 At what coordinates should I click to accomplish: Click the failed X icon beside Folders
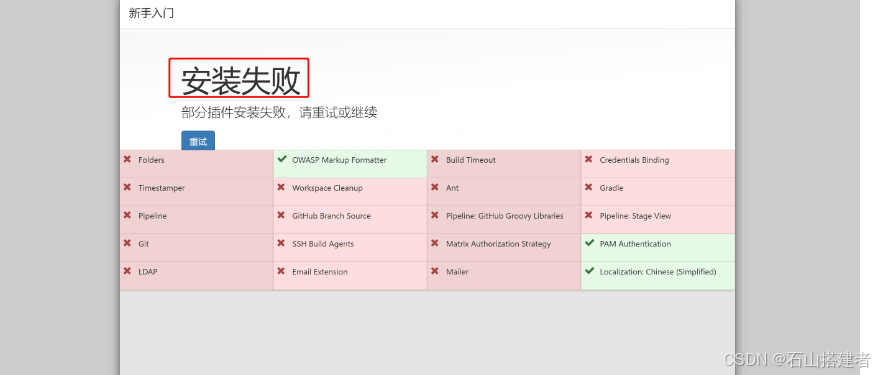[127, 160]
